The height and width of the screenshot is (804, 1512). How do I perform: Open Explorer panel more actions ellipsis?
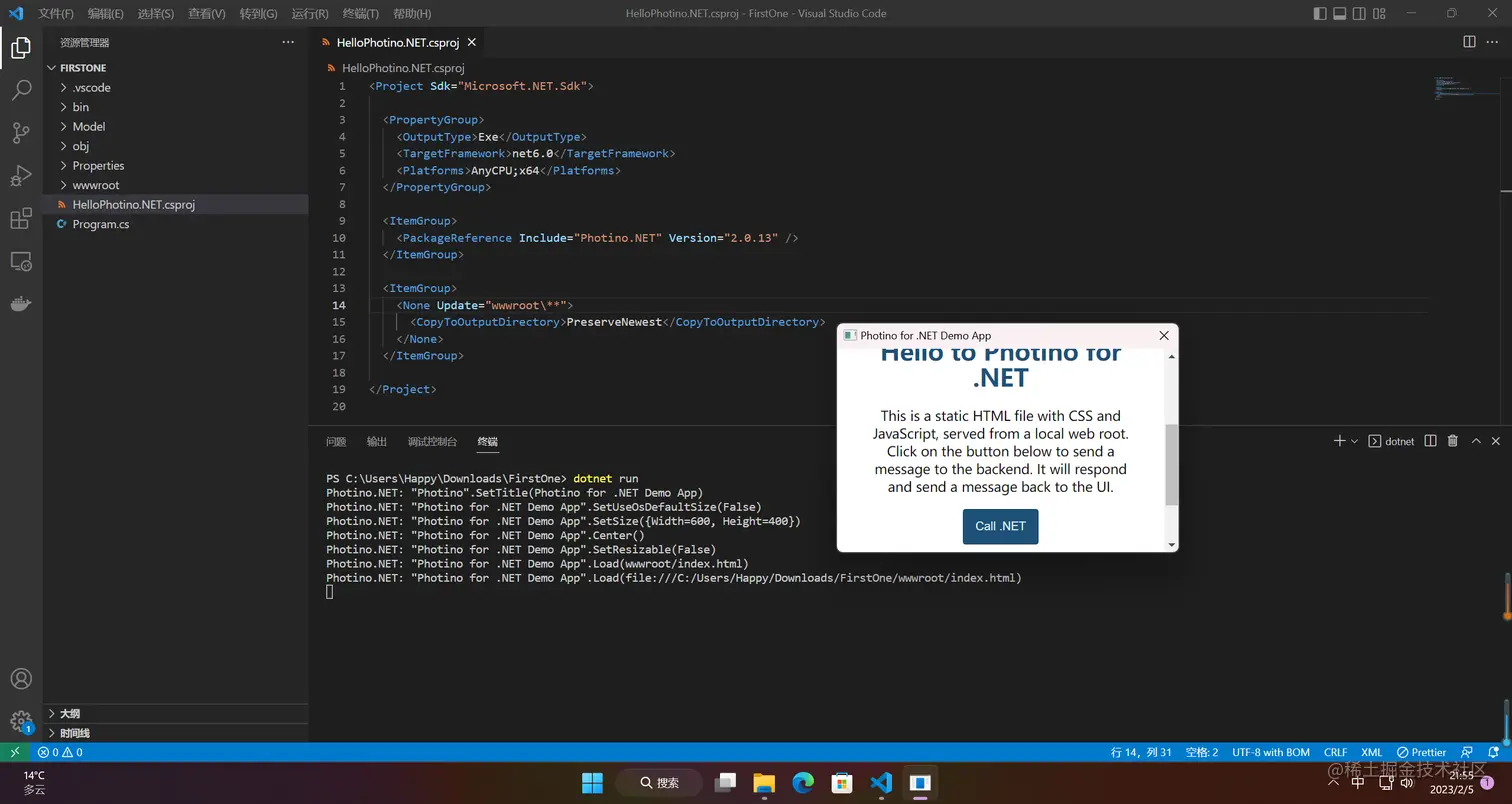pos(288,42)
